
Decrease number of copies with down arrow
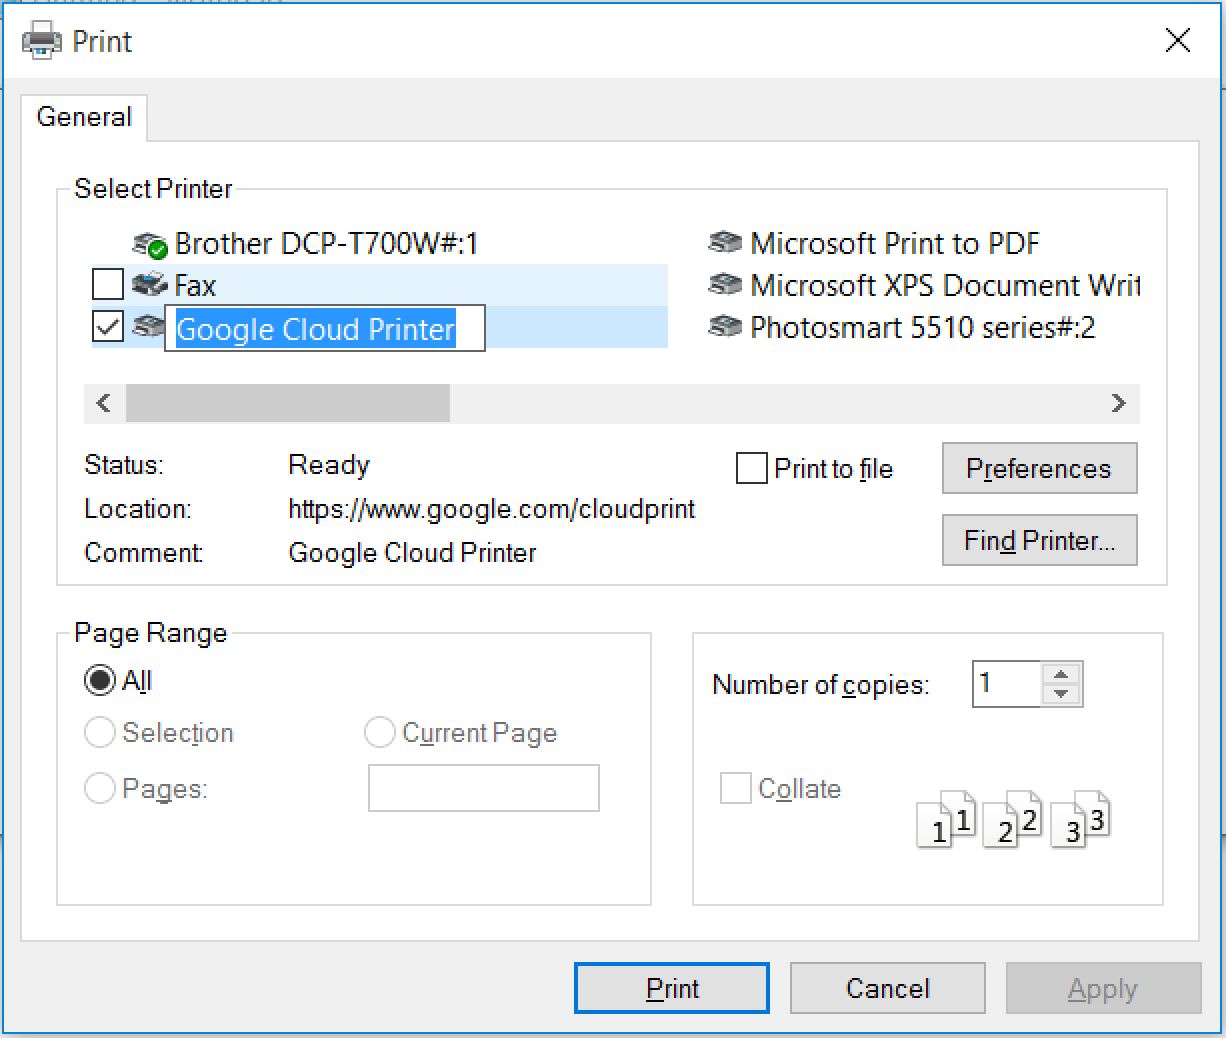[x=1061, y=695]
